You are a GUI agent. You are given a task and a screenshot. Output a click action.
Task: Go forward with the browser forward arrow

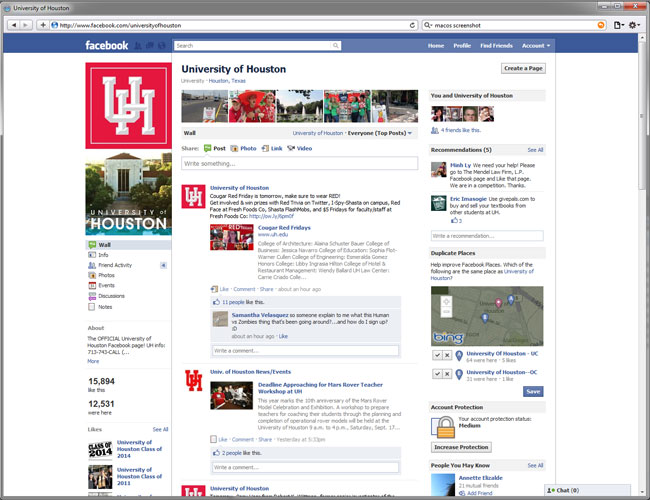tap(25, 25)
